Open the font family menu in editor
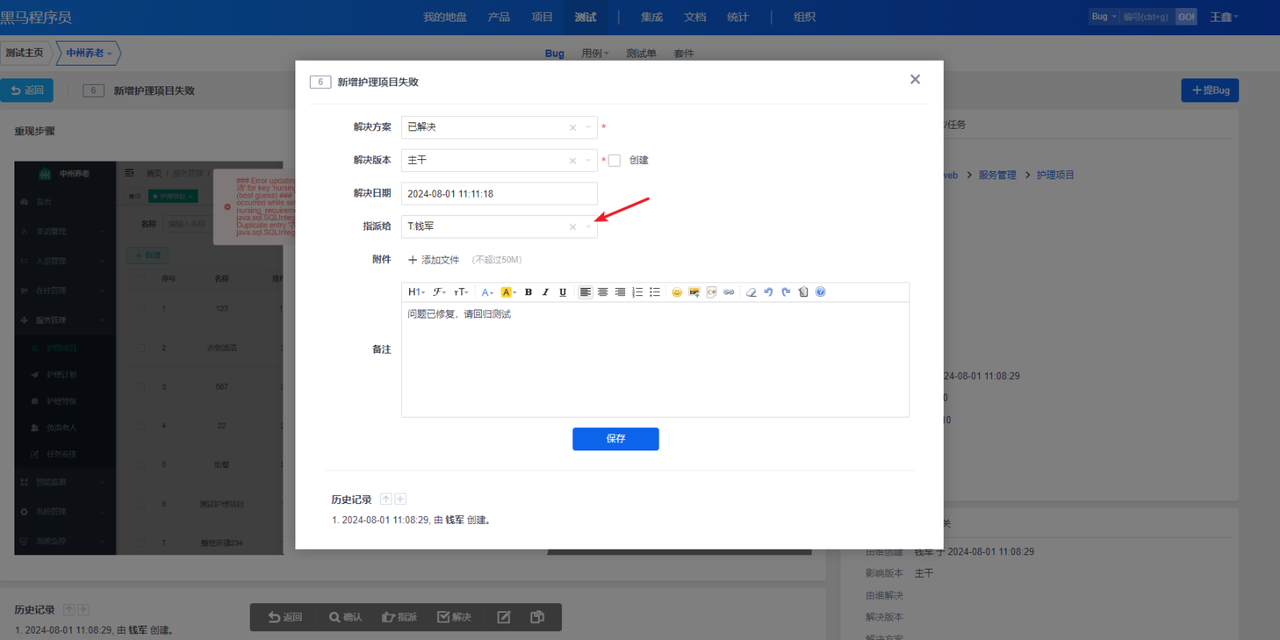Image resolution: width=1280 pixels, height=640 pixels. tap(439, 292)
